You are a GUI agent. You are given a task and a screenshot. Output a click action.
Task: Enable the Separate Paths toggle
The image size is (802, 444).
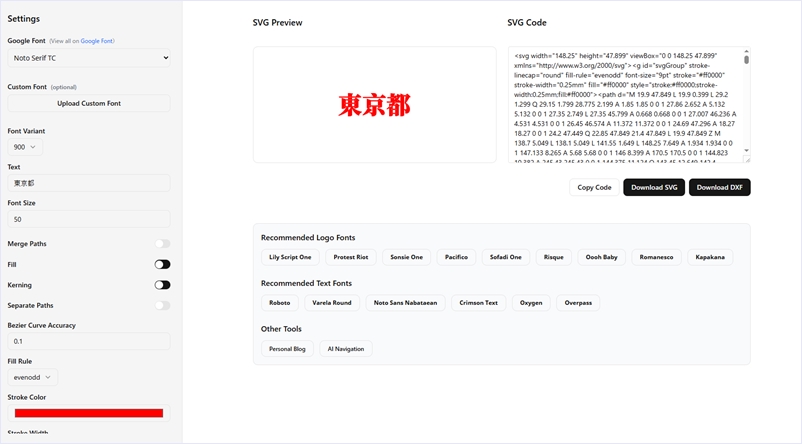[162, 306]
